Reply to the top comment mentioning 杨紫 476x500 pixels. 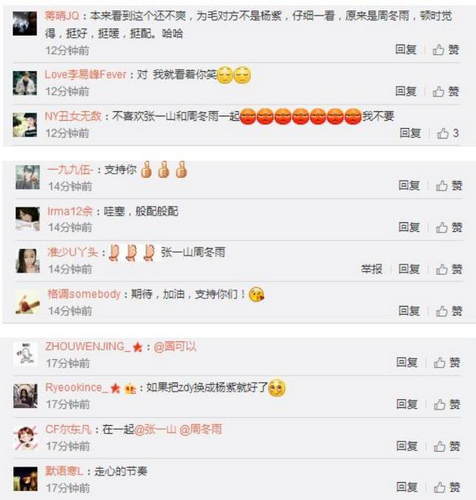tap(406, 50)
